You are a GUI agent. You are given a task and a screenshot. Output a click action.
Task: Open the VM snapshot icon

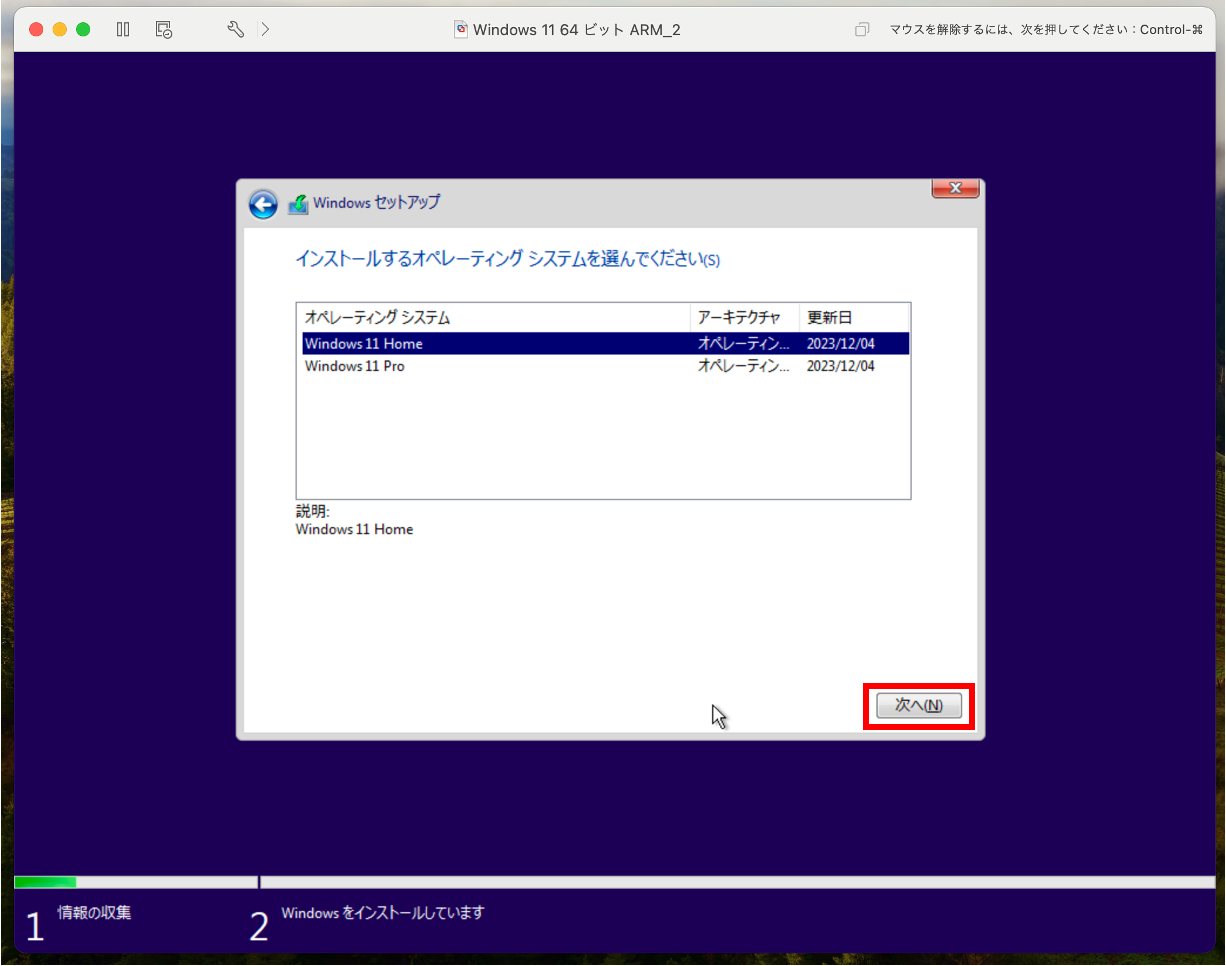165,29
